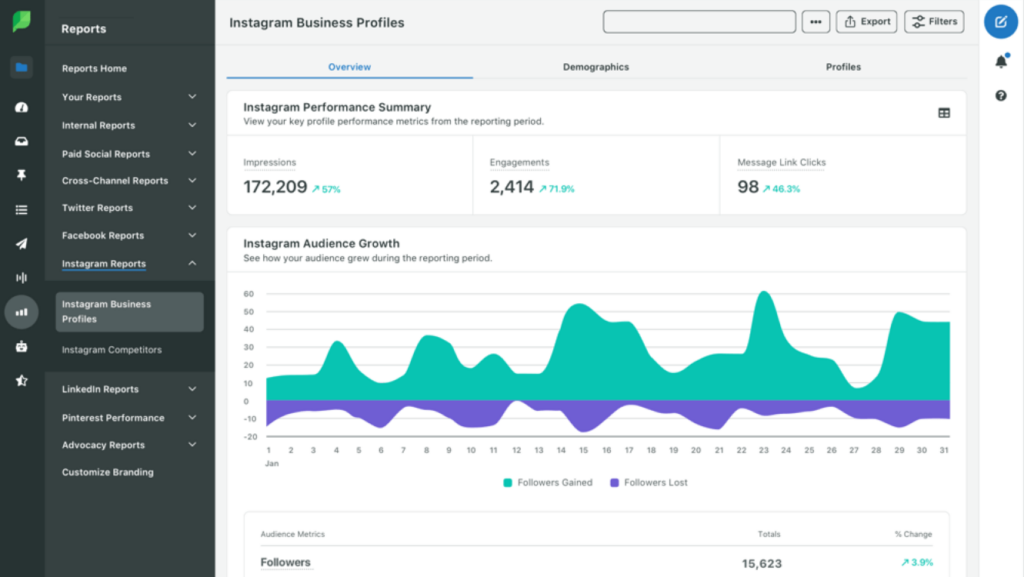1024x577 pixels.
Task: Select the pin icon in sidebar
Action: [21, 175]
